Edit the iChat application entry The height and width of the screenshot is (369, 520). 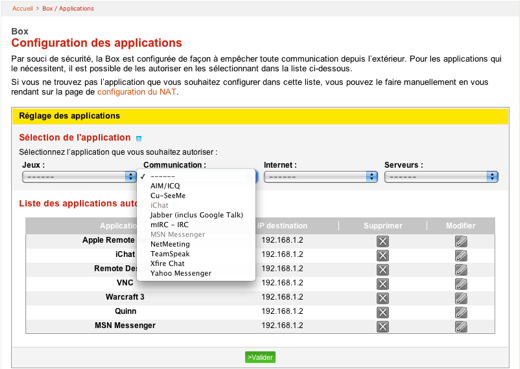[x=461, y=255]
